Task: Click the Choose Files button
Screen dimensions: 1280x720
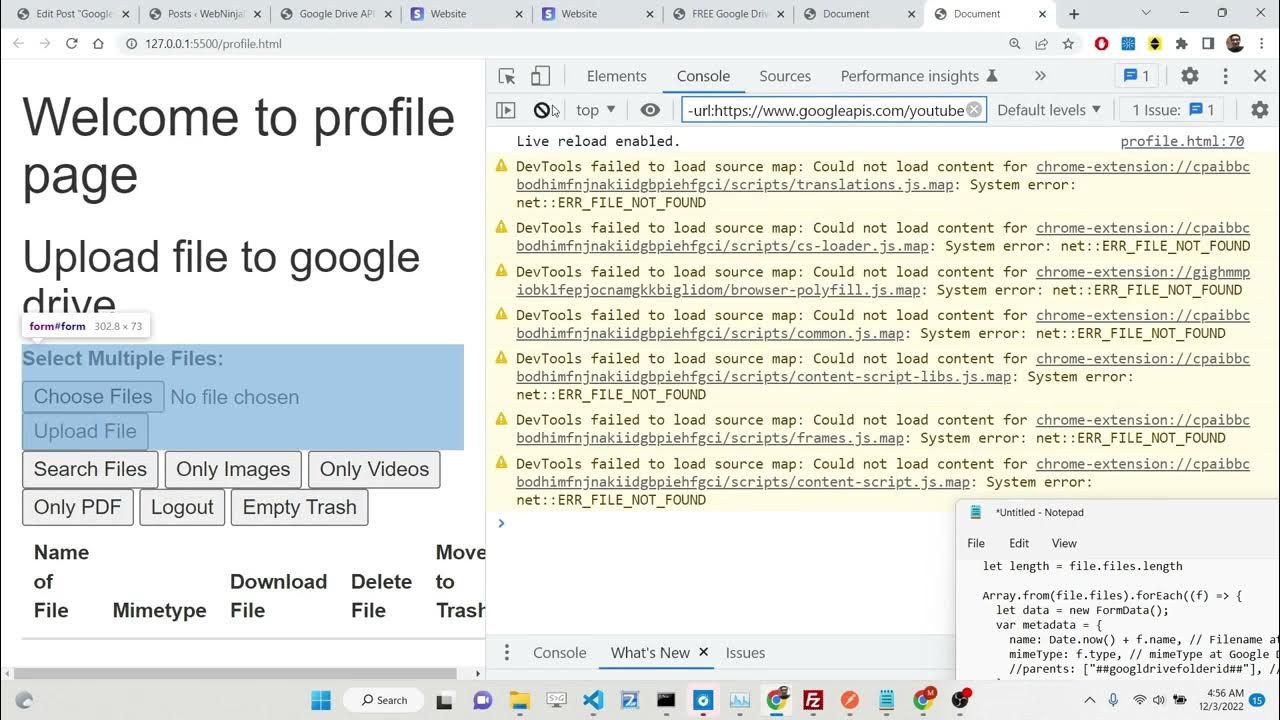Action: tap(93, 397)
